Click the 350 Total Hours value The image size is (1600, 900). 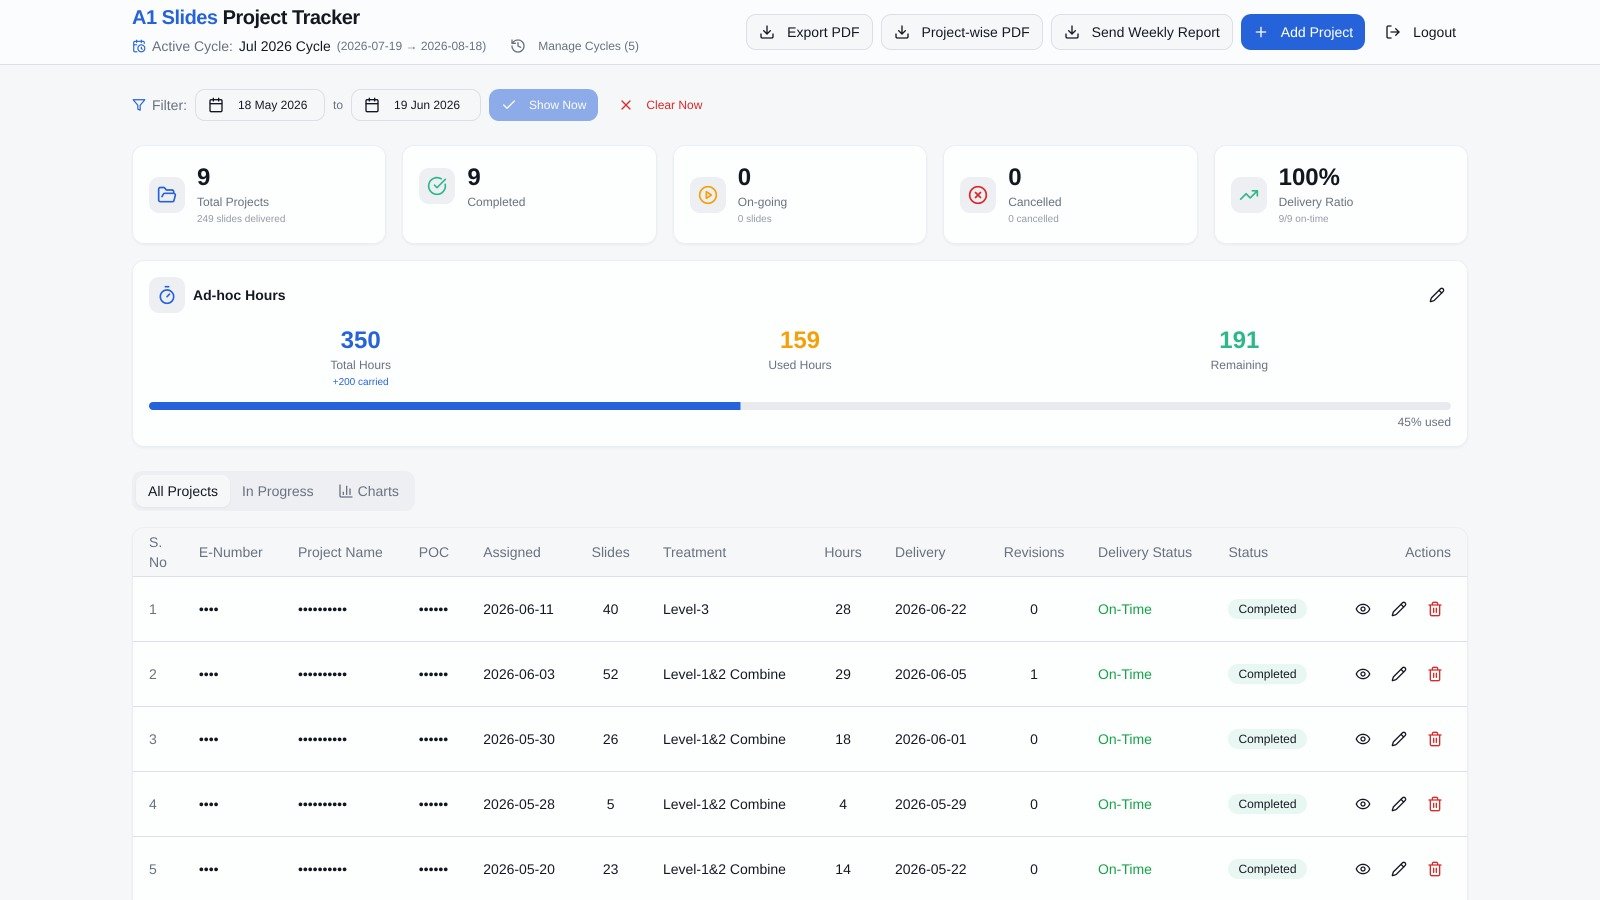(360, 340)
